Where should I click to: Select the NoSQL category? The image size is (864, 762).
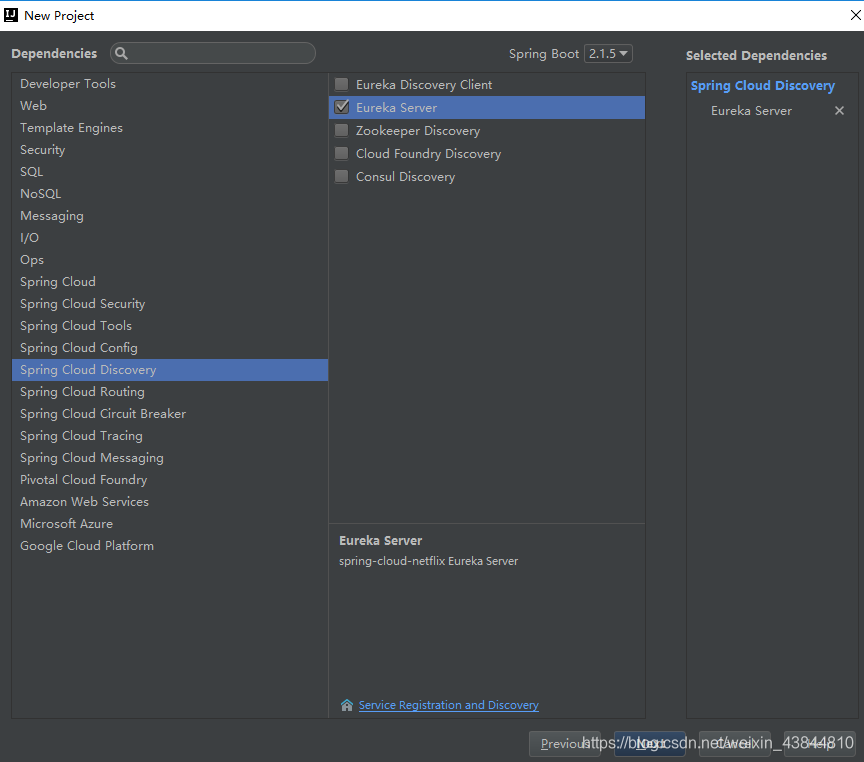(x=170, y=194)
